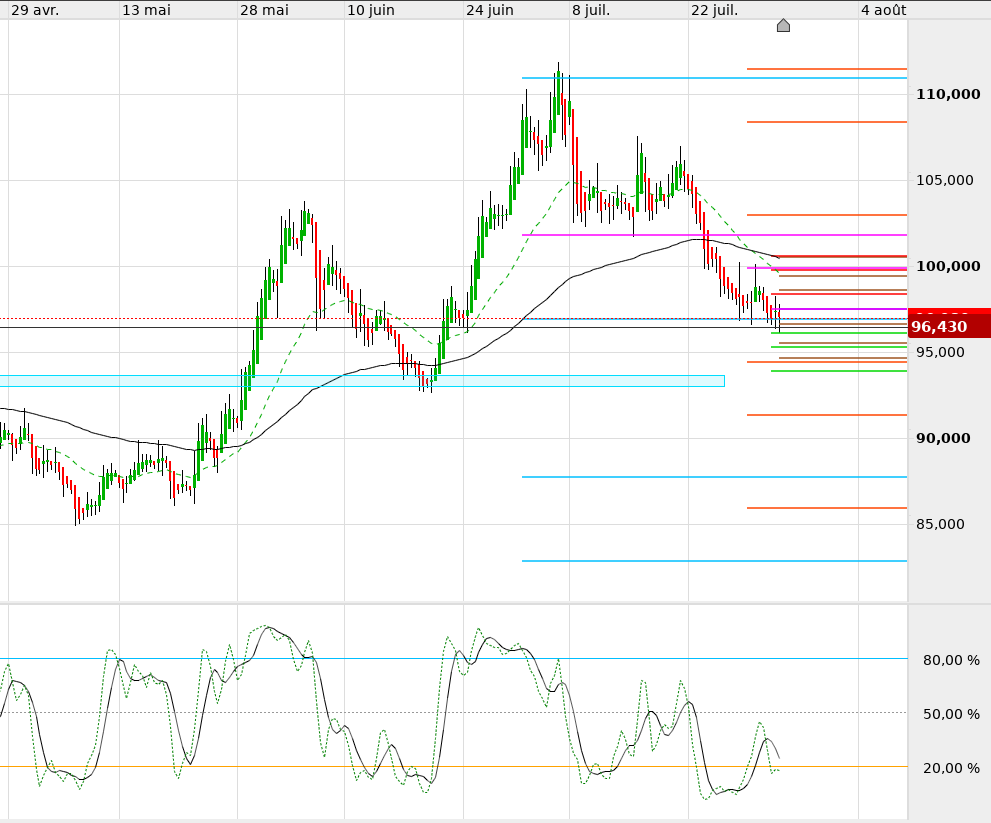The height and width of the screenshot is (823, 991).
Task: Click the 20,00 % stochastic level label
Action: tap(951, 768)
